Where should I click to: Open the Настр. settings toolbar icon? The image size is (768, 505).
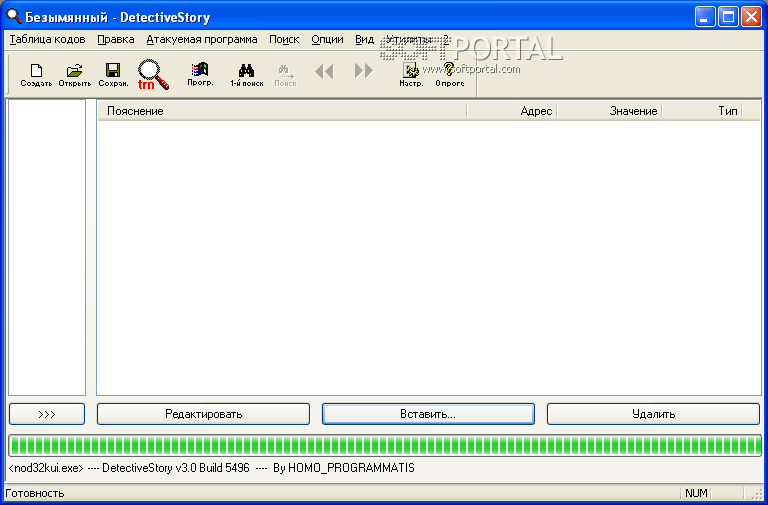[x=411, y=75]
